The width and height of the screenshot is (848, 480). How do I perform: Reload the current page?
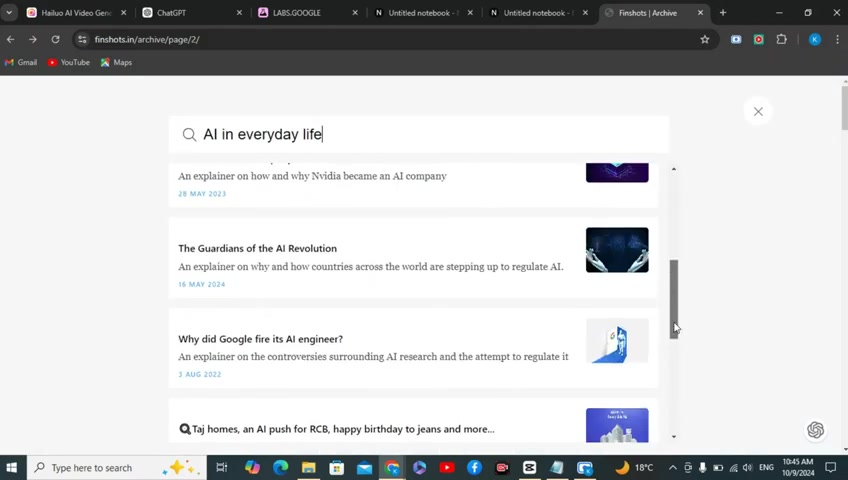tap(55, 39)
